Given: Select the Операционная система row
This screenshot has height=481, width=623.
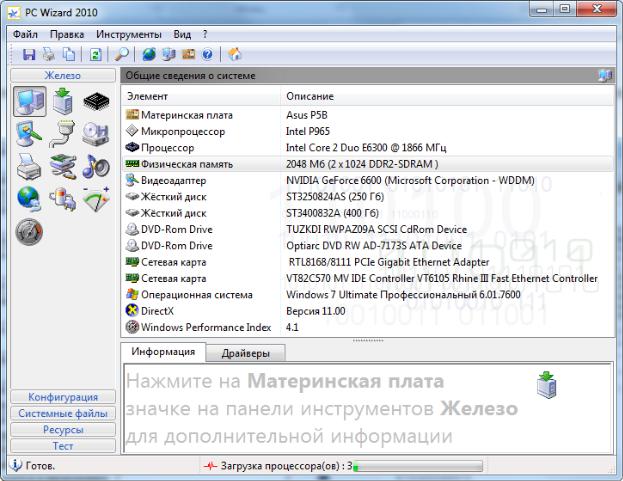Looking at the screenshot, I should (368, 294).
